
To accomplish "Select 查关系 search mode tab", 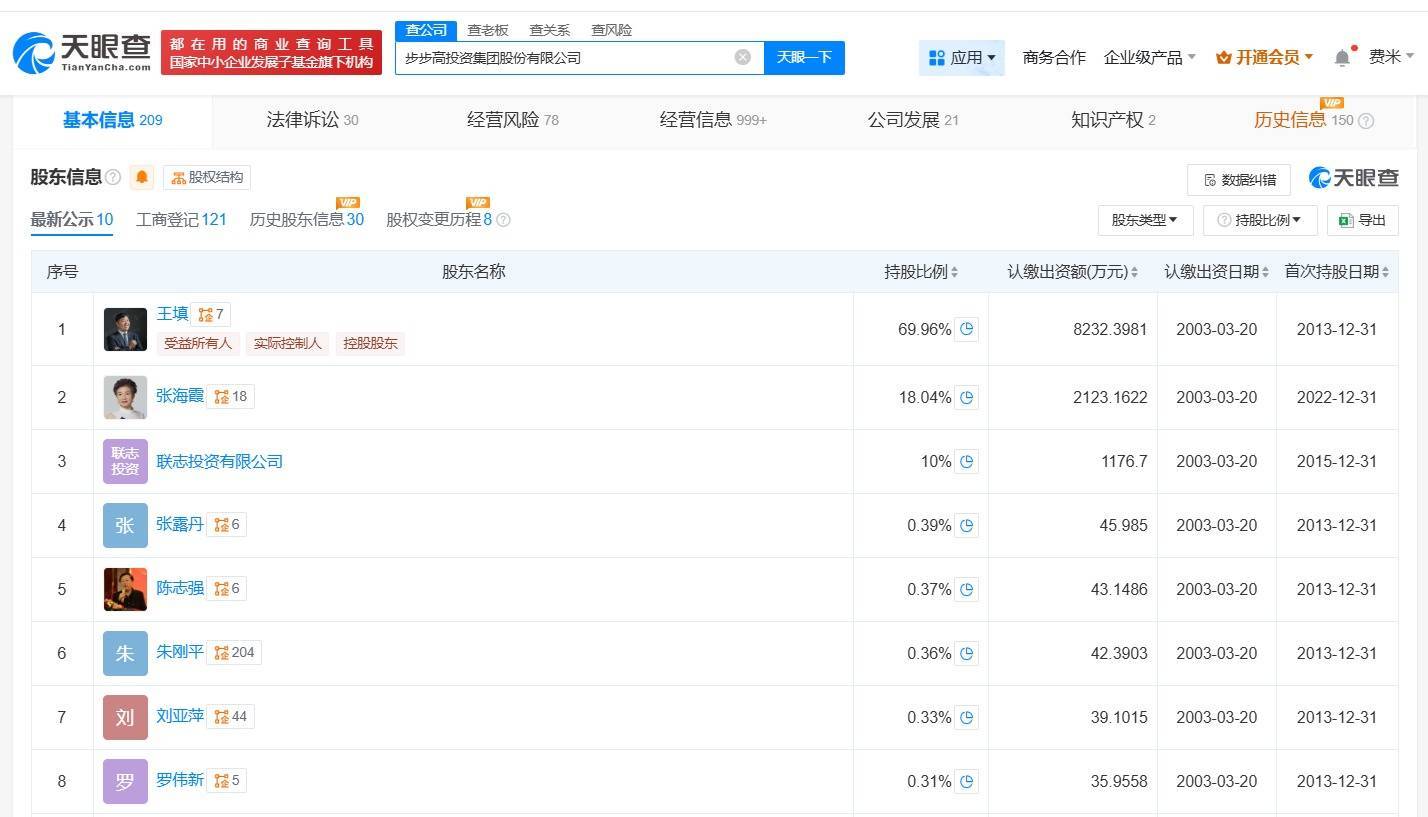I will pos(550,30).
